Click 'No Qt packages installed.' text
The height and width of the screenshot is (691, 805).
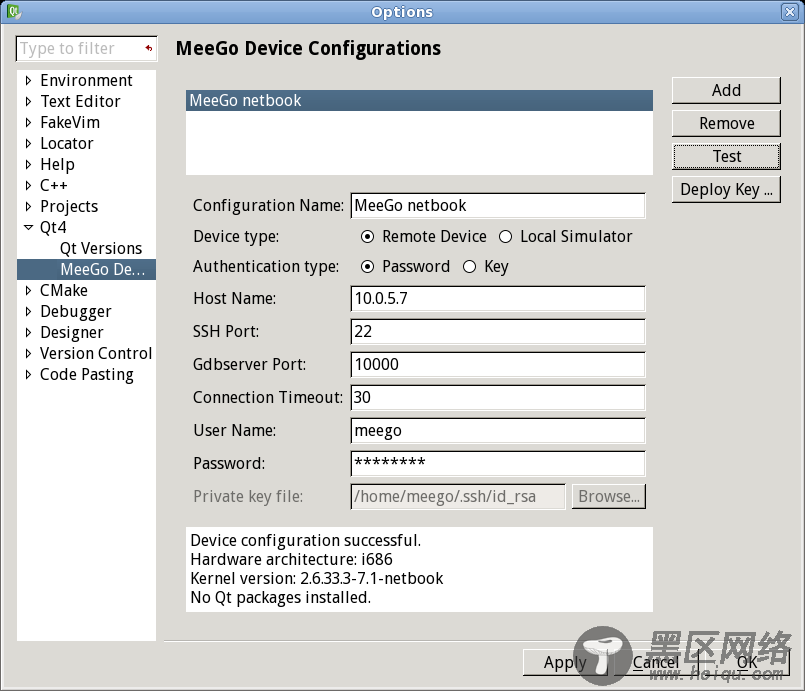[x=280, y=598]
